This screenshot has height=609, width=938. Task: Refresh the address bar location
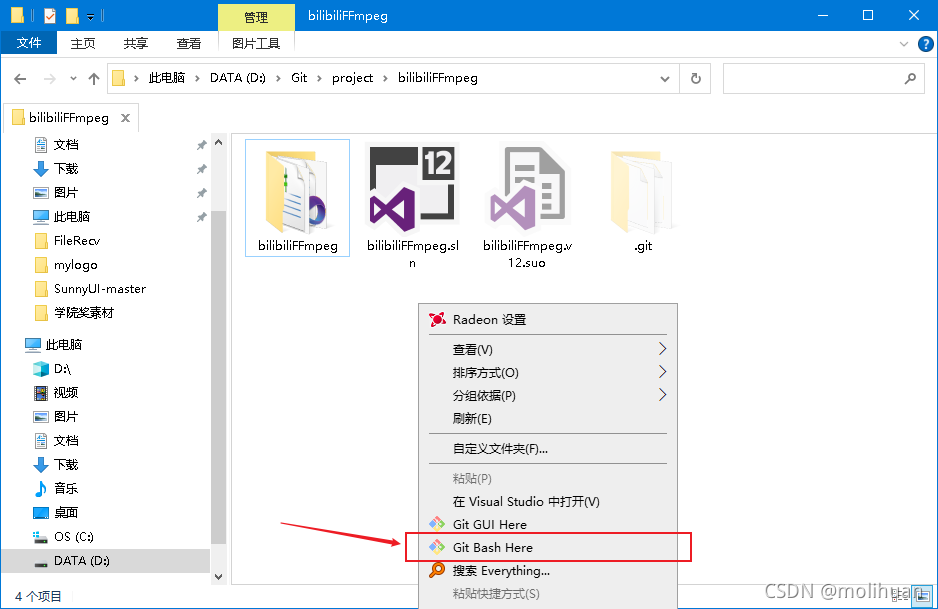[695, 78]
